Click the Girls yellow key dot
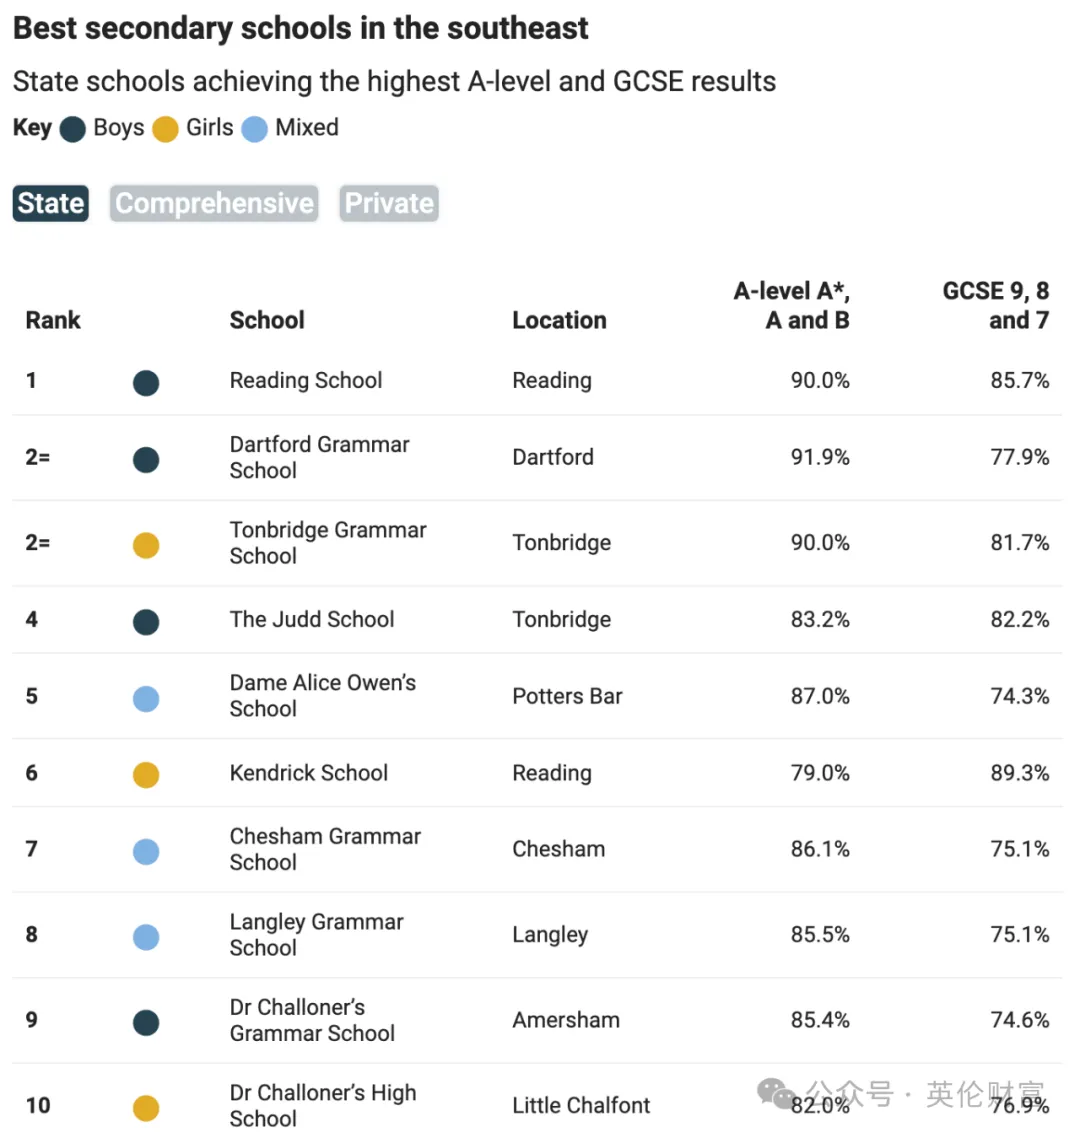Image resolution: width=1080 pixels, height=1138 pixels. click(165, 129)
